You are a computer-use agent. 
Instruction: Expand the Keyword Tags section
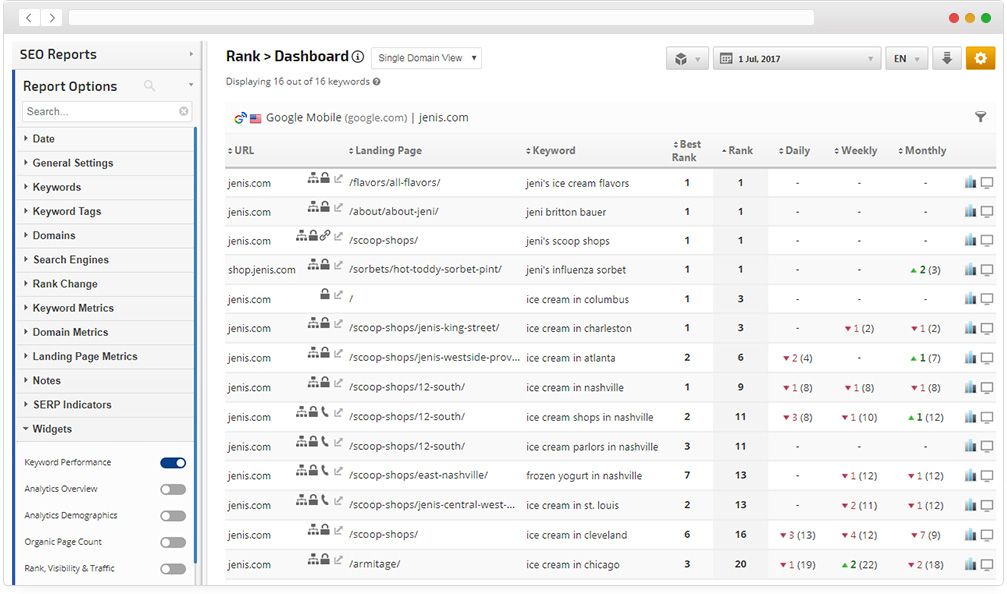[x=67, y=211]
